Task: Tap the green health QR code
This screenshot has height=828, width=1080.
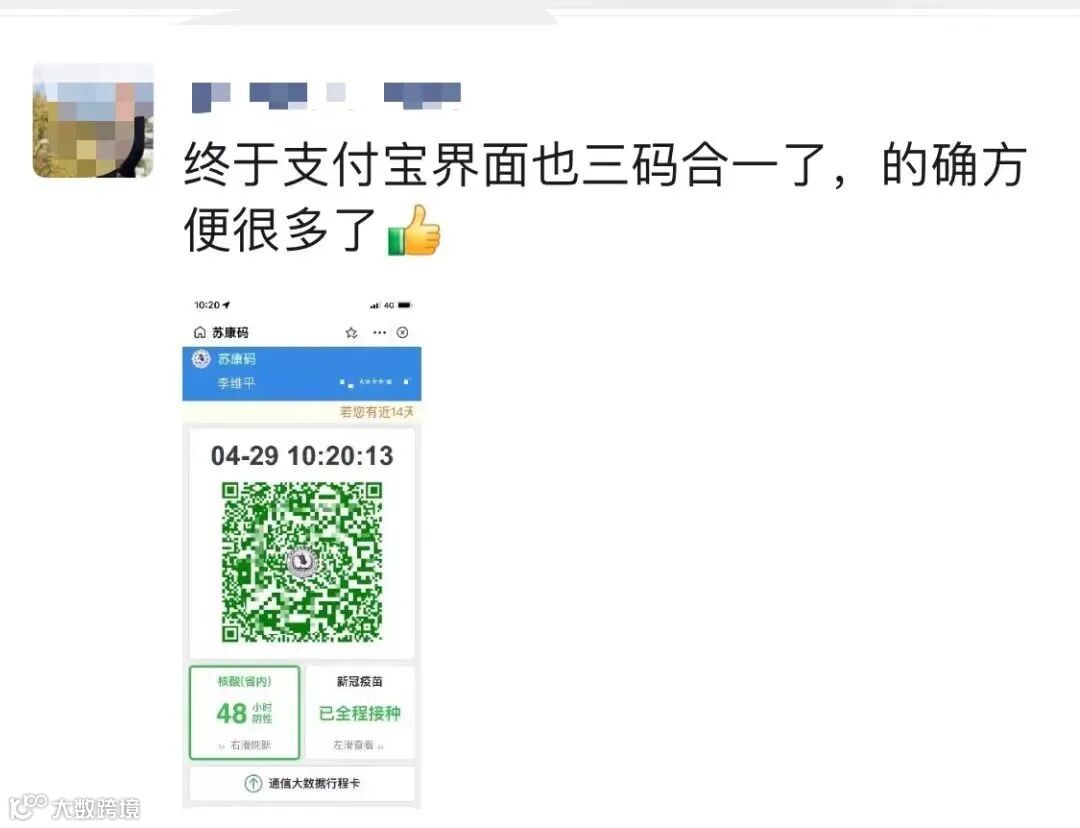Action: pyautogui.click(x=302, y=561)
